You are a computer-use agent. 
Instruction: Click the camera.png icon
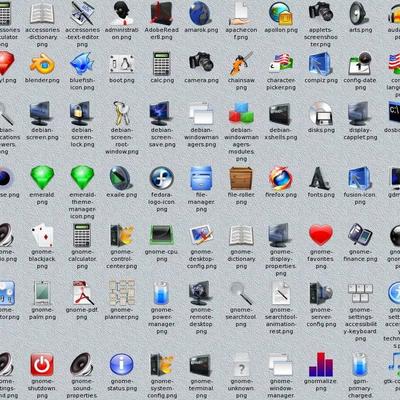pos(201,61)
